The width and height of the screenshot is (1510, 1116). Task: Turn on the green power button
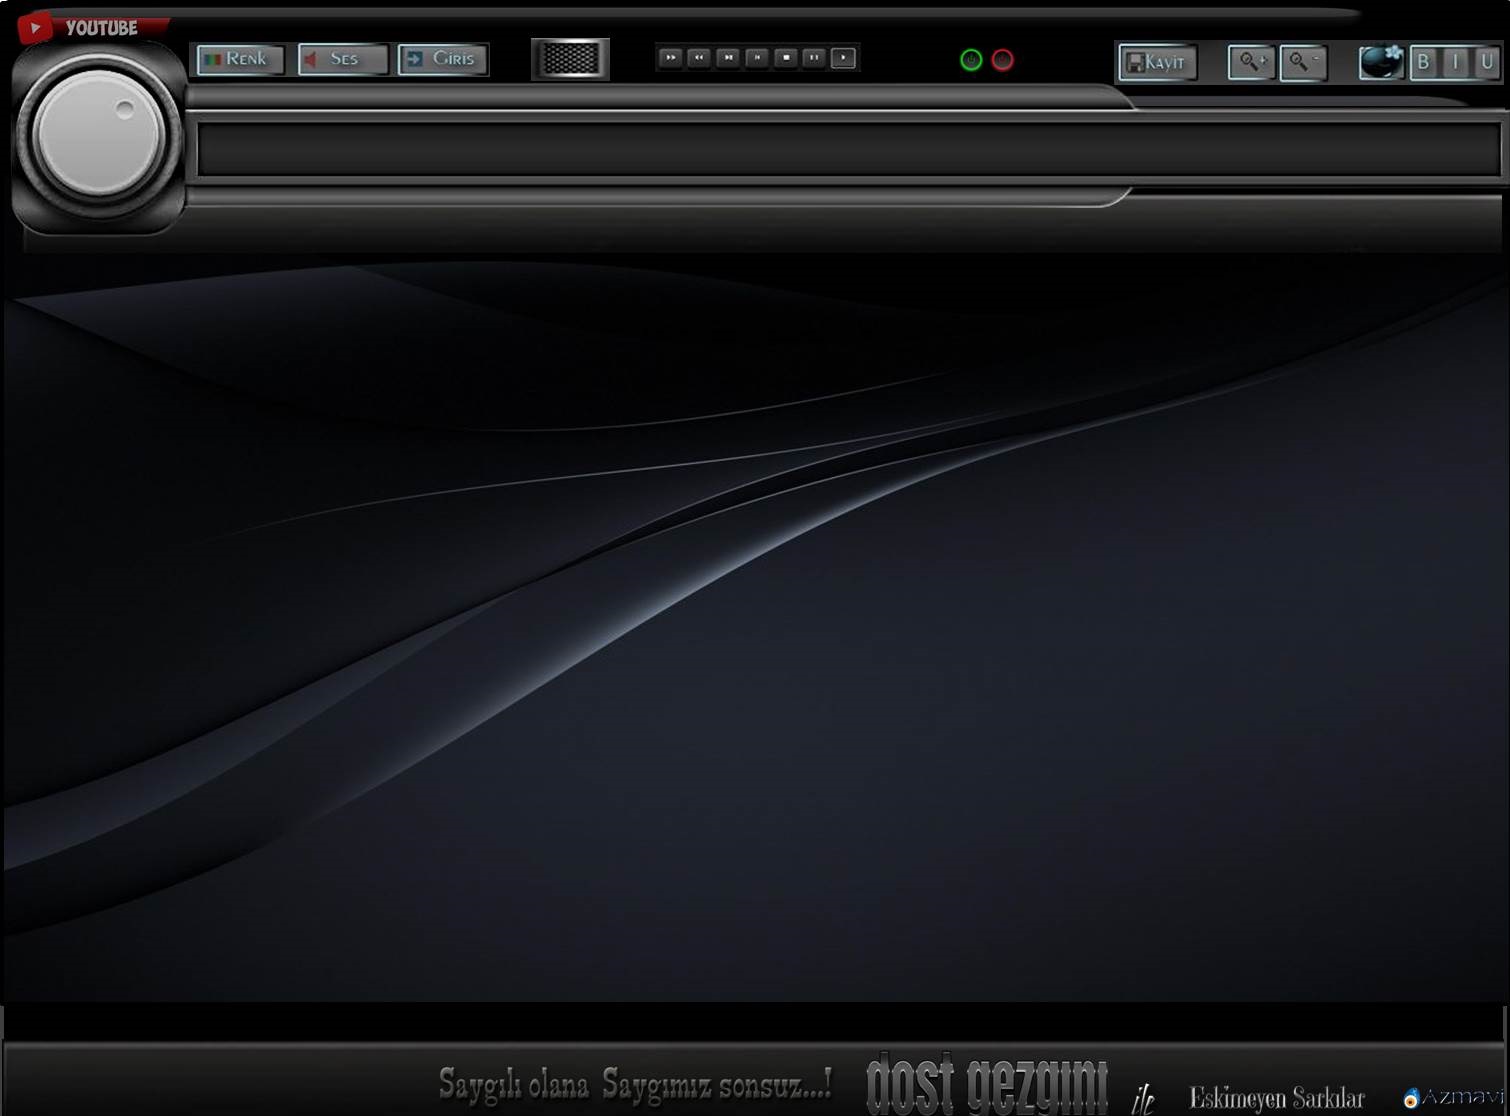click(x=970, y=60)
